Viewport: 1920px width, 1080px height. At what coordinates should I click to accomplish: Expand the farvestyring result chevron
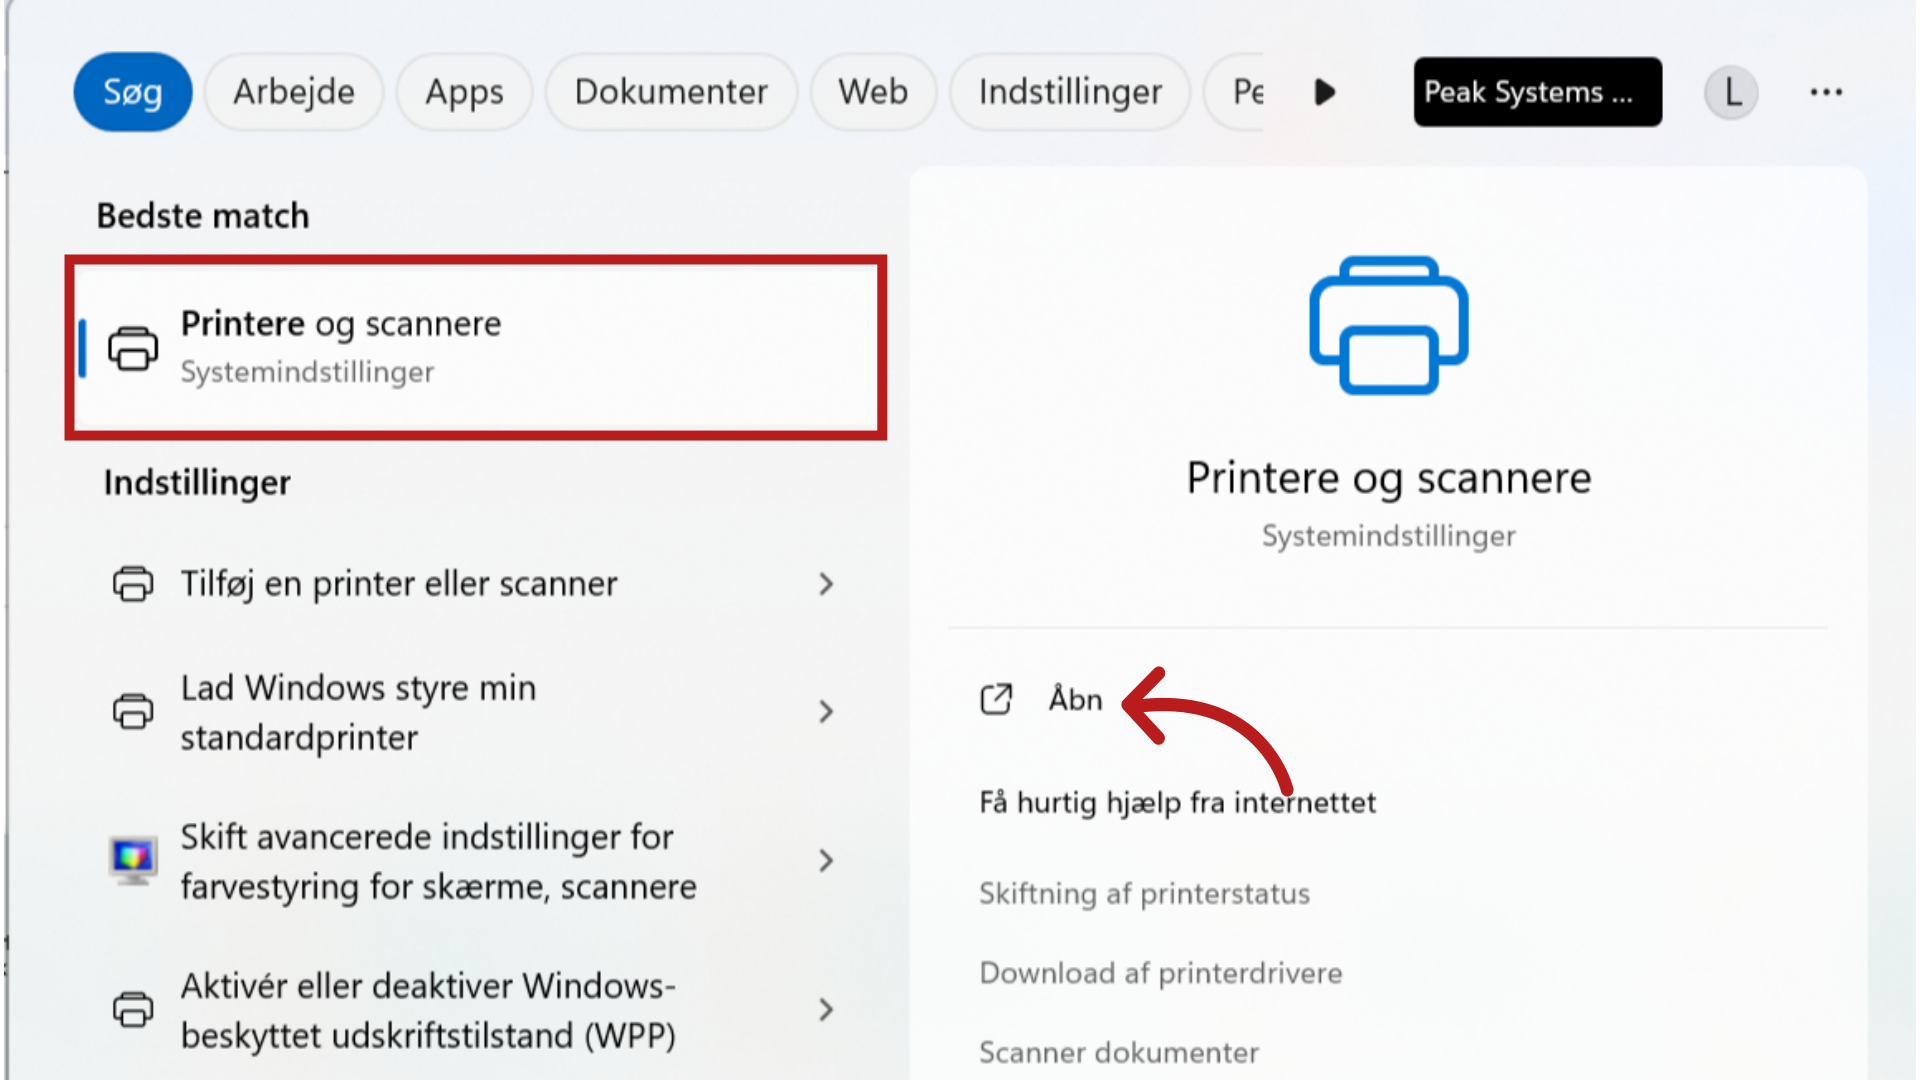pos(826,861)
